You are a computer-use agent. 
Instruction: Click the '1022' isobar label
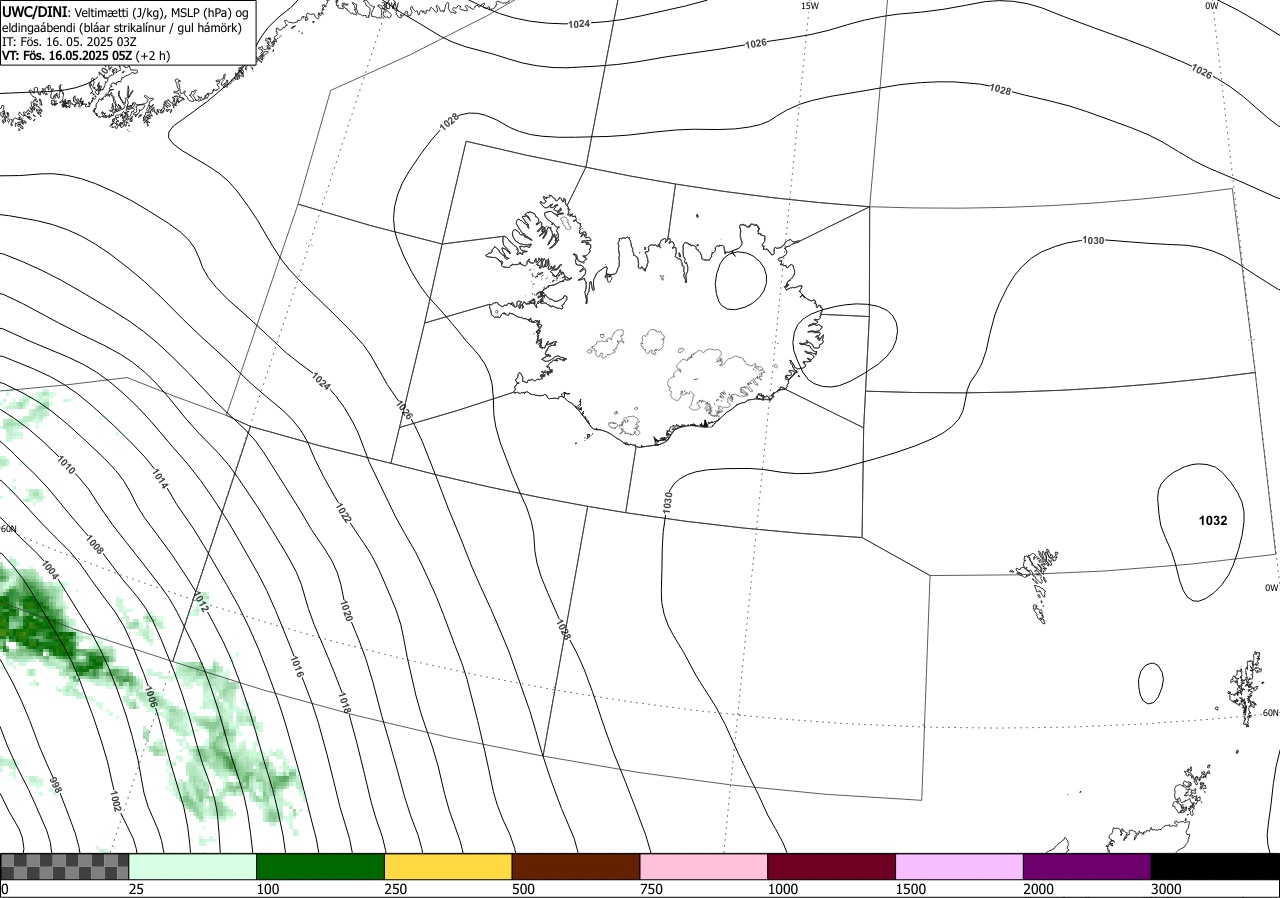(343, 513)
